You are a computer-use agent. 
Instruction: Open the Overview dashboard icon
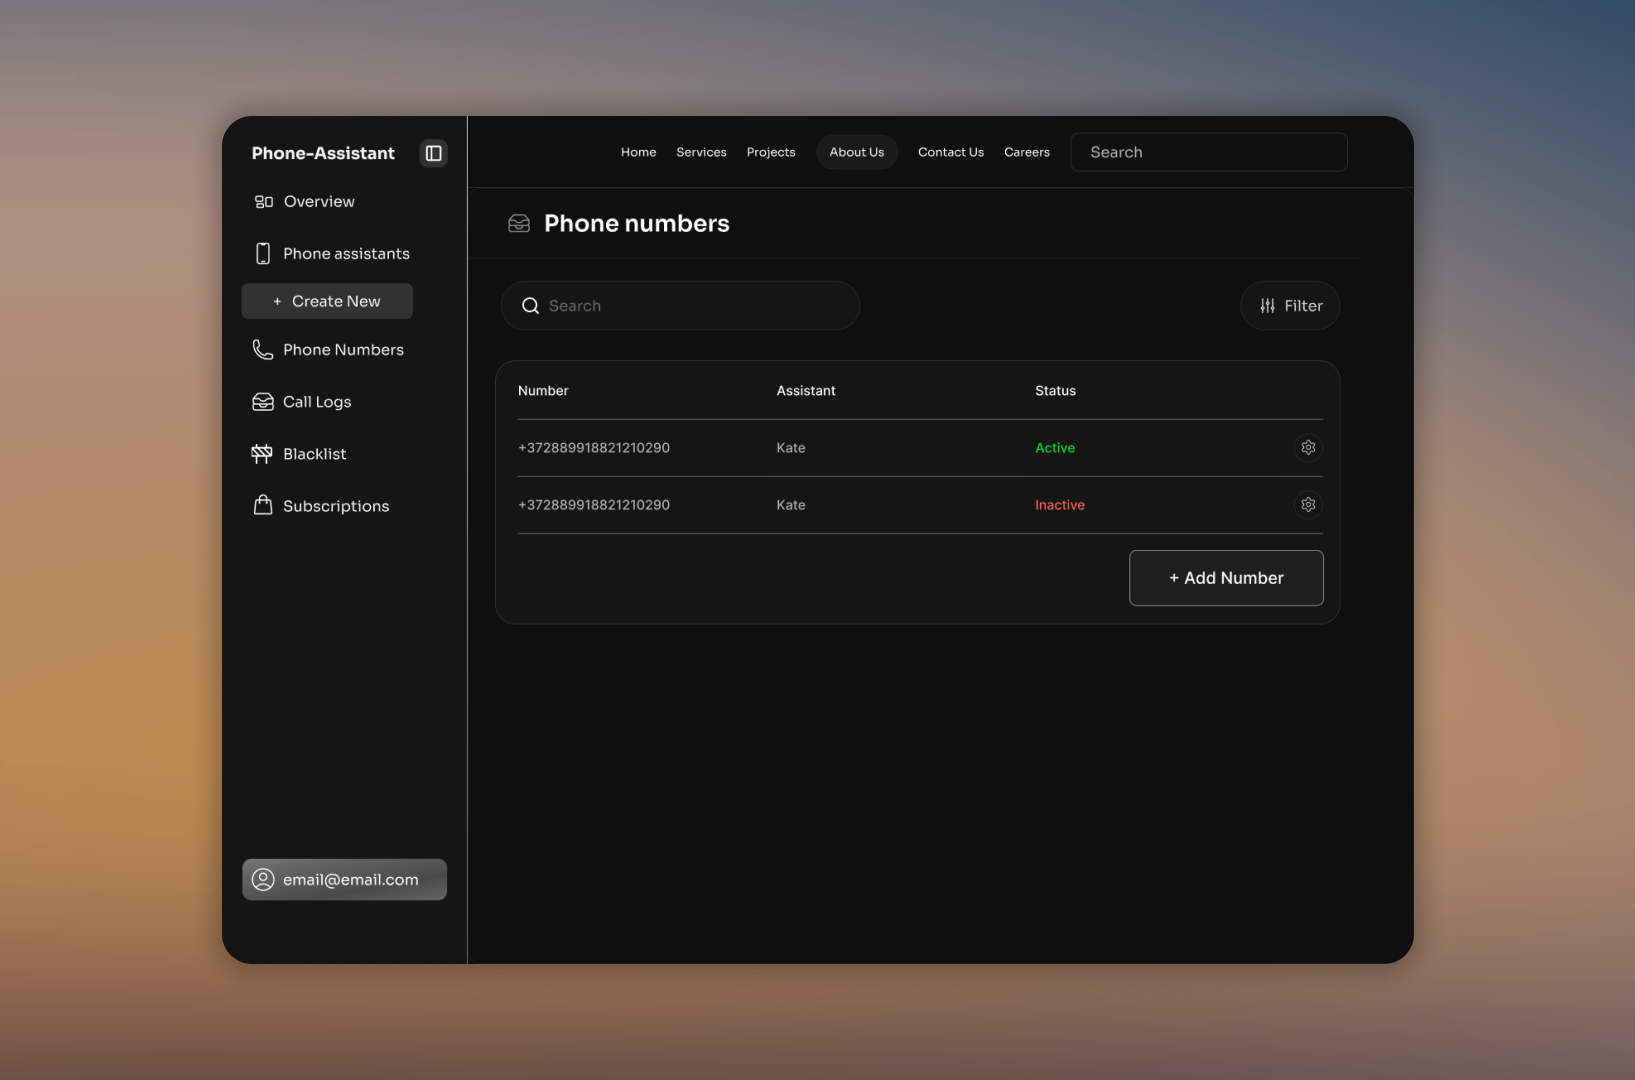[x=262, y=201]
